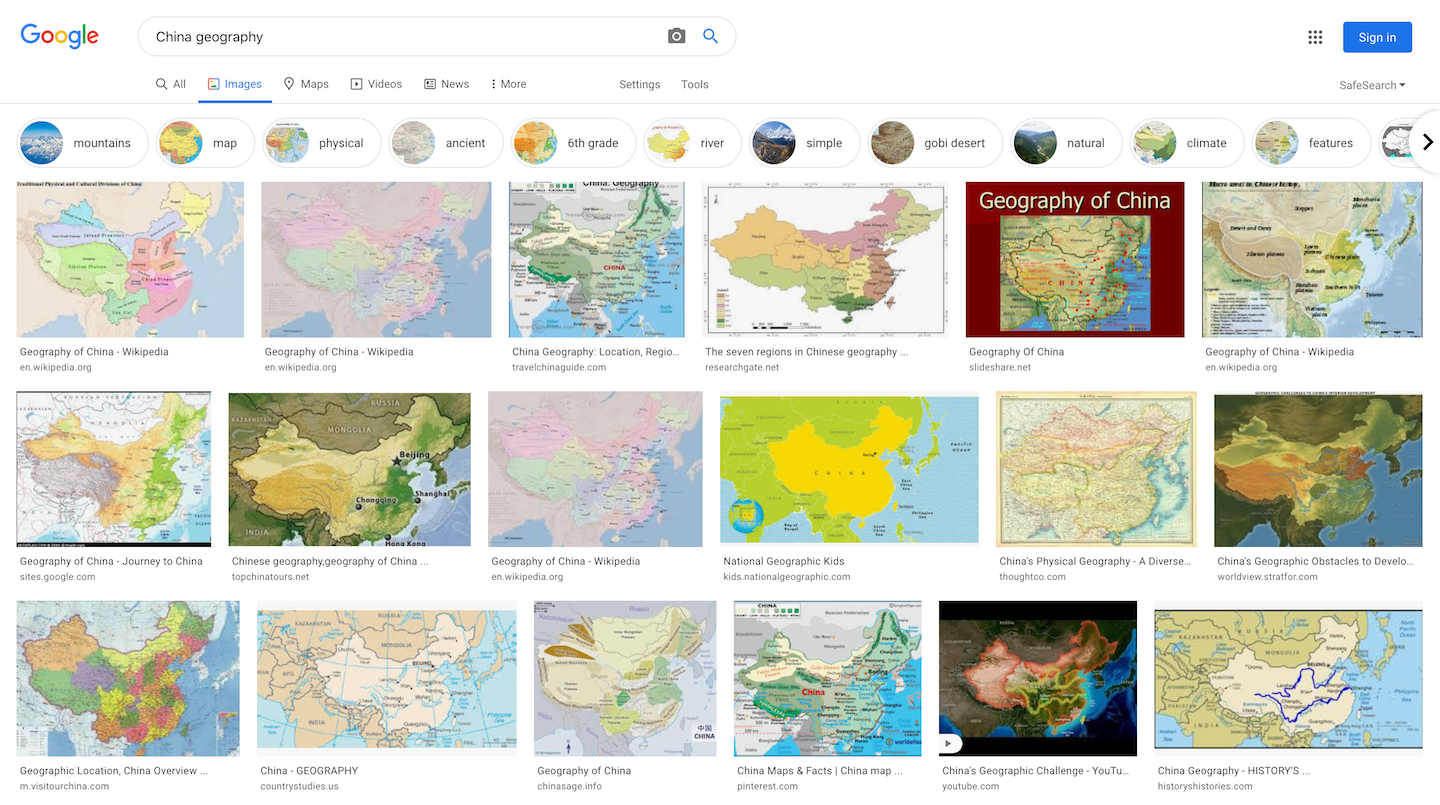Viewport: 1440px width, 805px height.
Task: Expand the SafeSearch dropdown
Action: click(x=1372, y=85)
